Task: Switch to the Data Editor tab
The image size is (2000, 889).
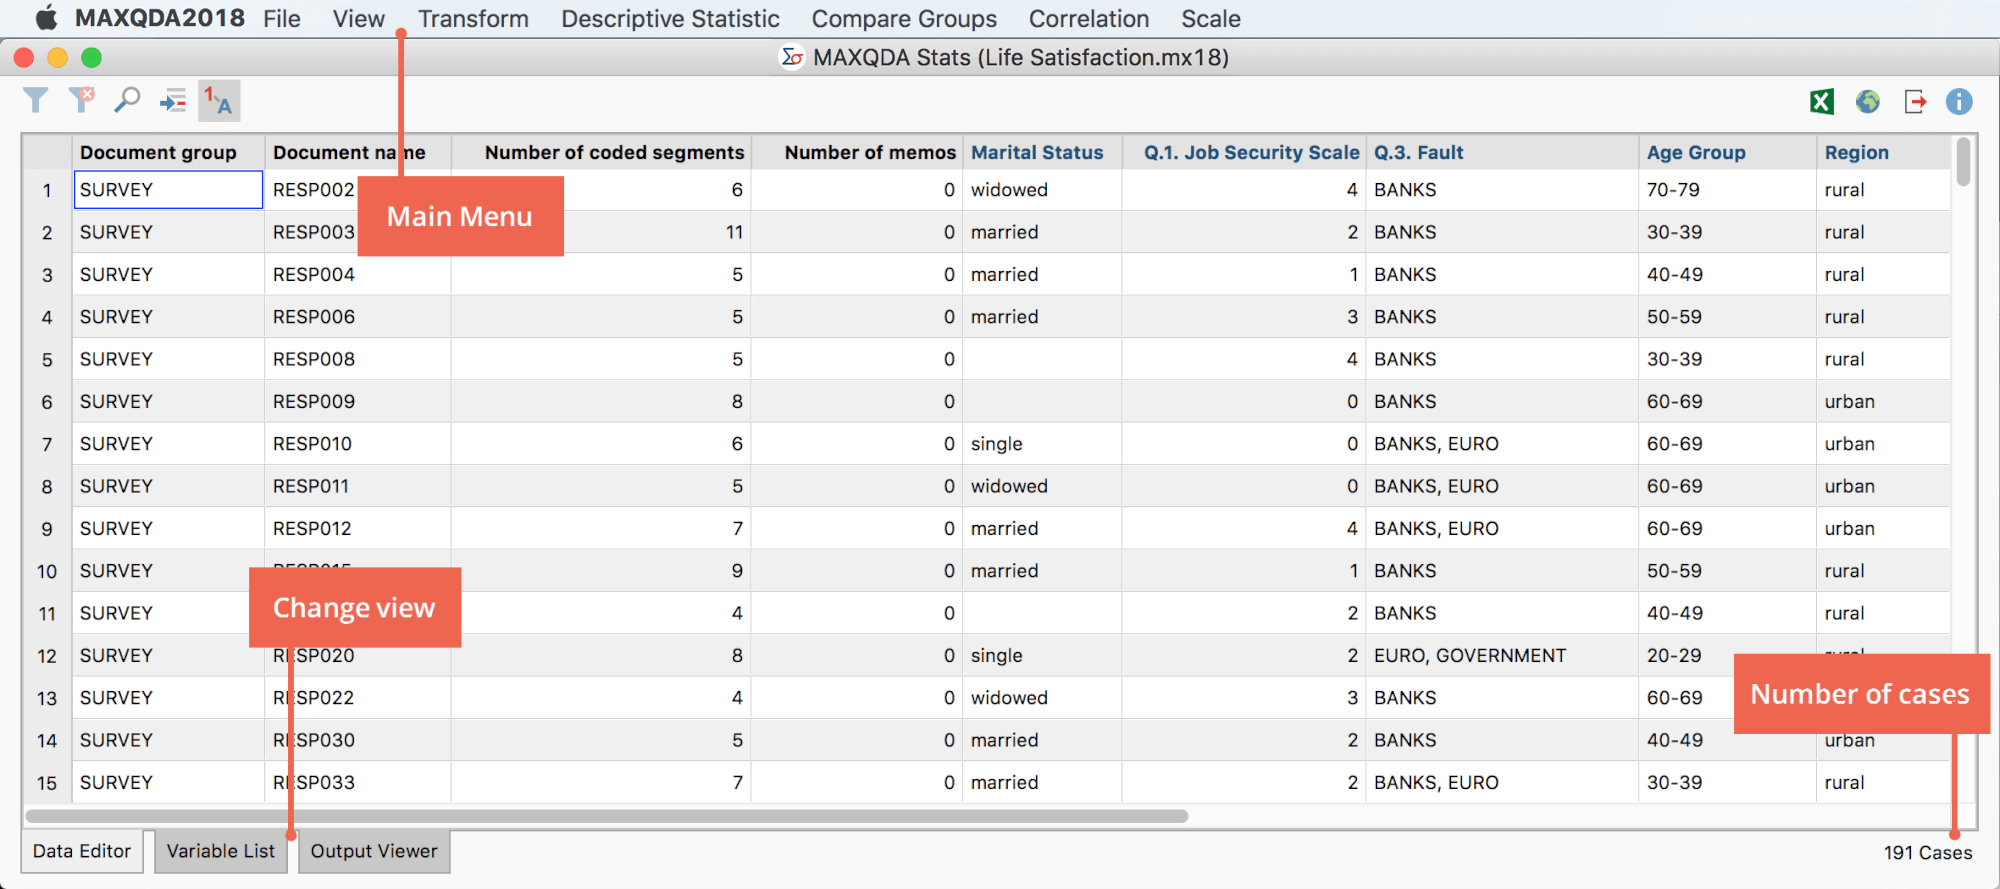Action: (82, 851)
